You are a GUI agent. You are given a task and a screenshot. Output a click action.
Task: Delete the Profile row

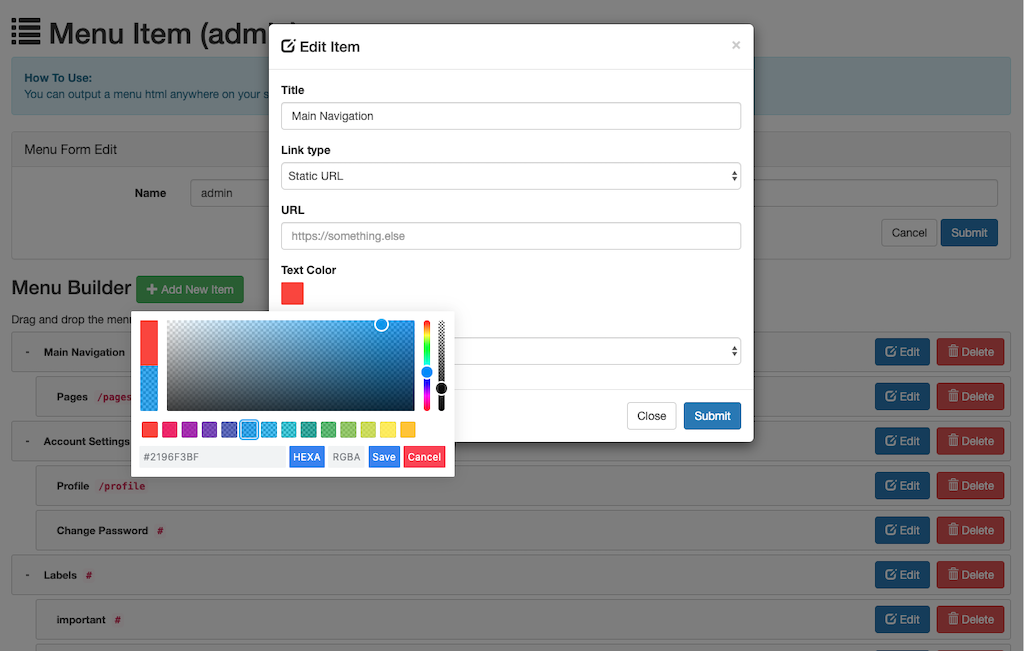tap(970, 486)
